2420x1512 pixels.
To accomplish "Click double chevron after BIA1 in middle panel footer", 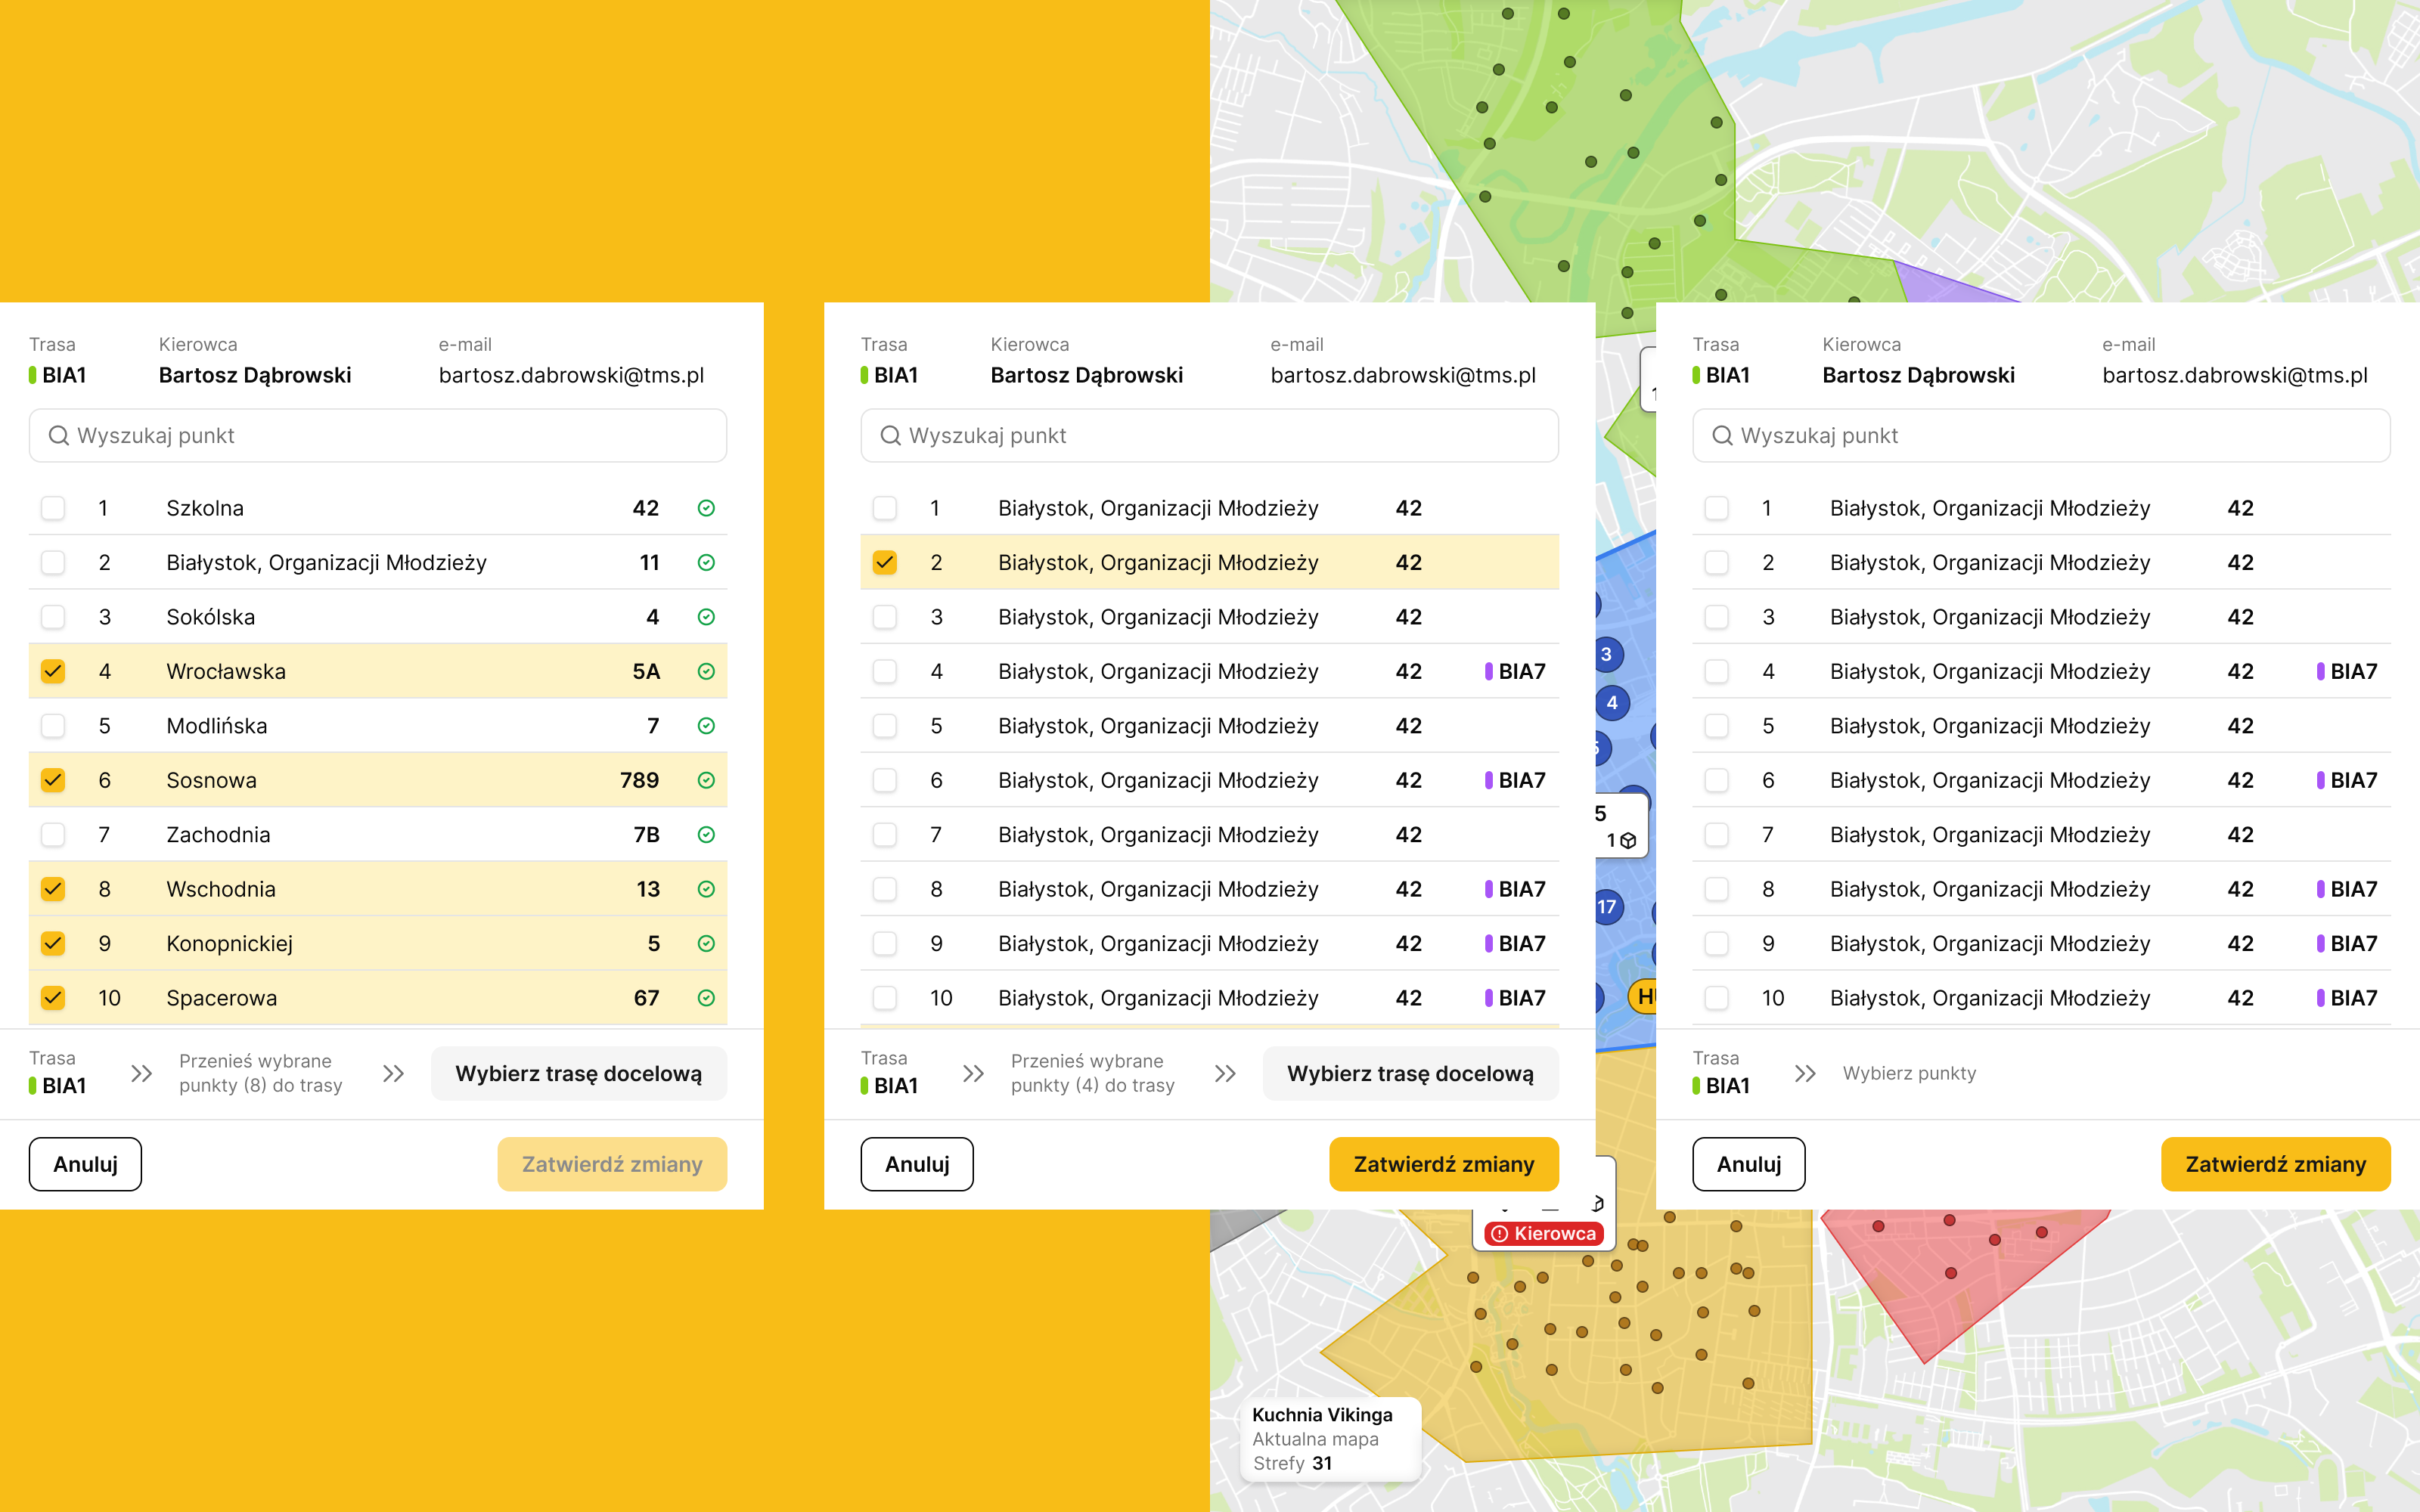I will pyautogui.click(x=974, y=1074).
